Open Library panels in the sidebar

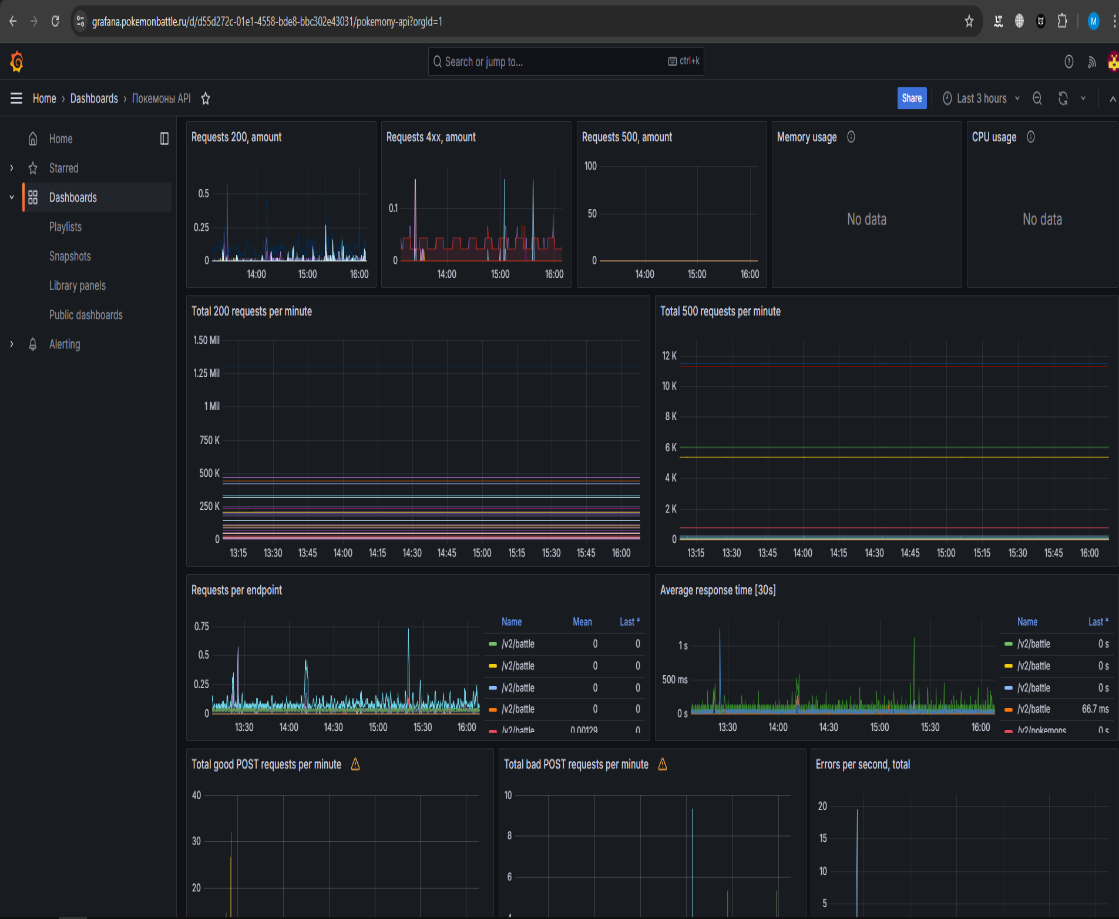(77, 286)
